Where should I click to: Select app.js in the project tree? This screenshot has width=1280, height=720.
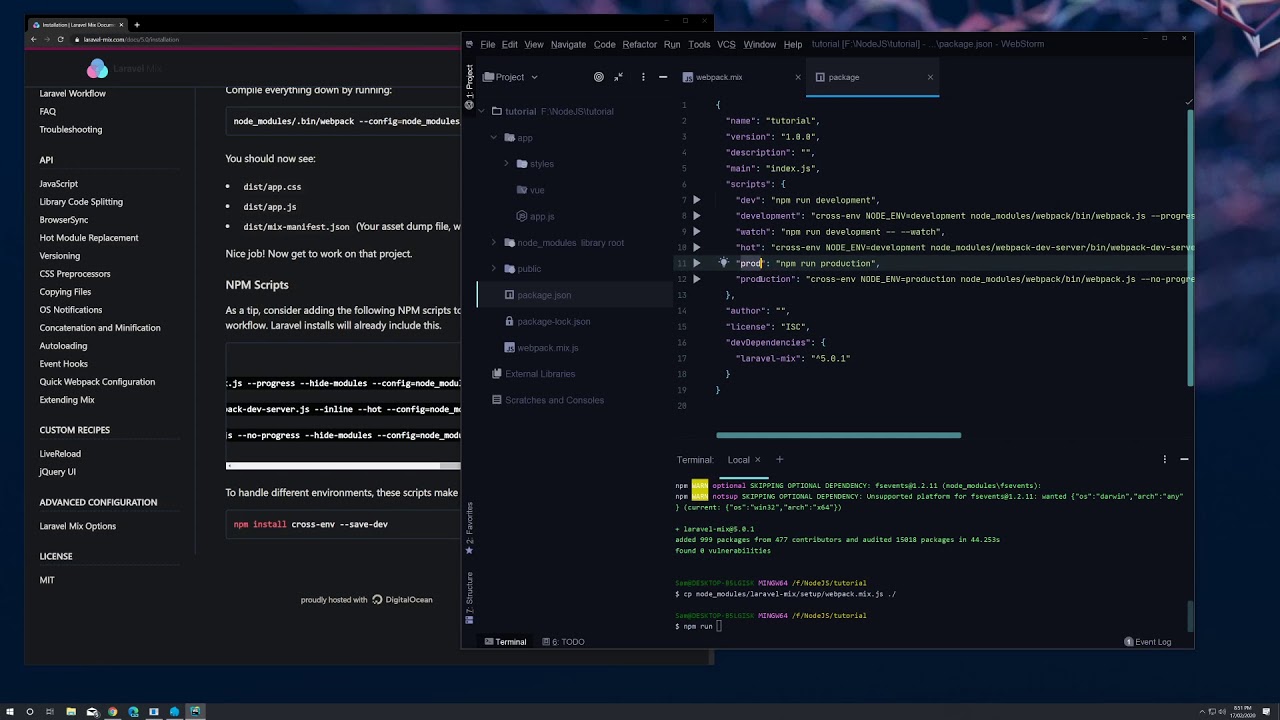coord(535,216)
